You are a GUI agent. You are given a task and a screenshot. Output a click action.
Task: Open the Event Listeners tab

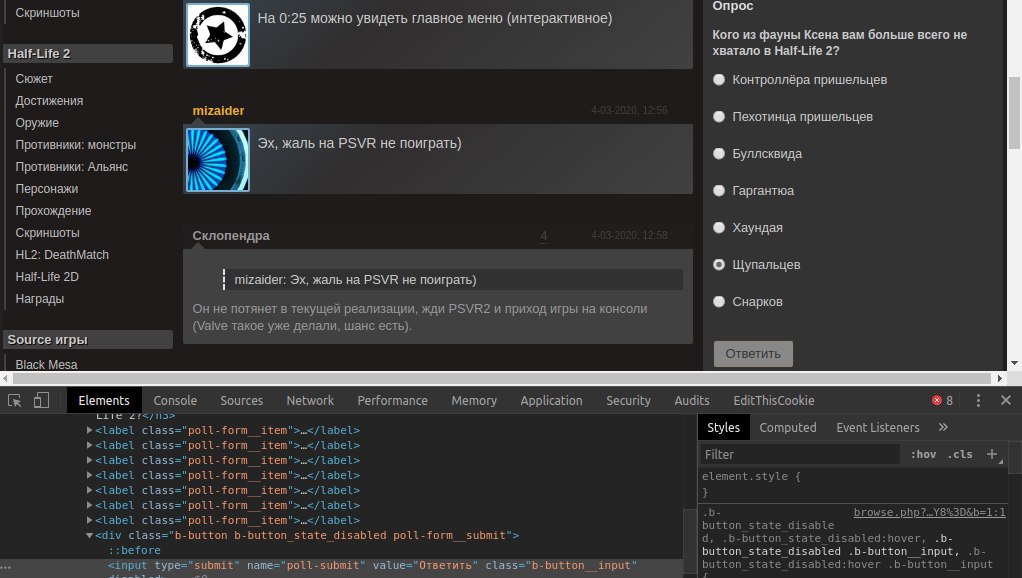point(878,427)
